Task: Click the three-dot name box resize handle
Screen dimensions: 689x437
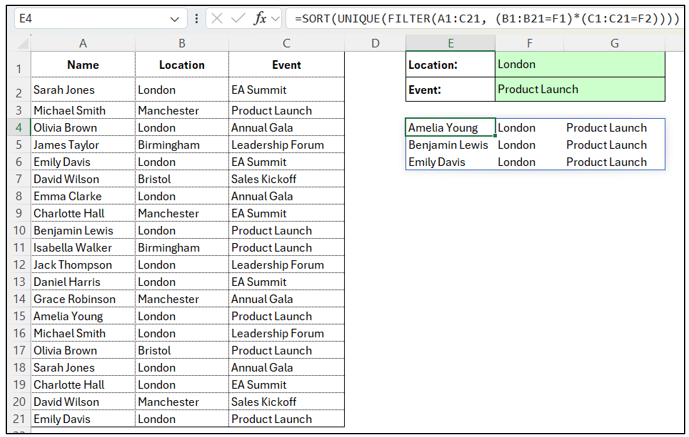Action: (x=196, y=18)
